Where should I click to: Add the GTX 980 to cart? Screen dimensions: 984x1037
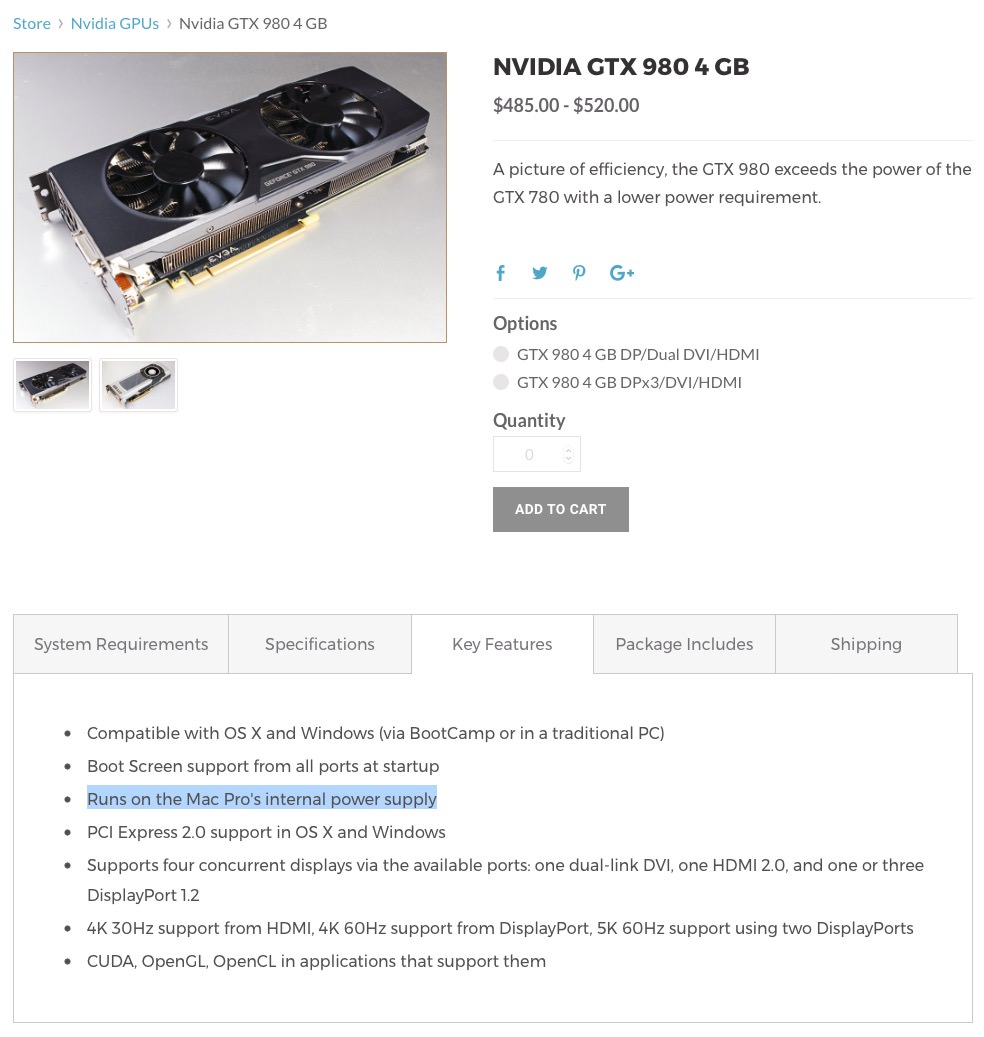[560, 509]
